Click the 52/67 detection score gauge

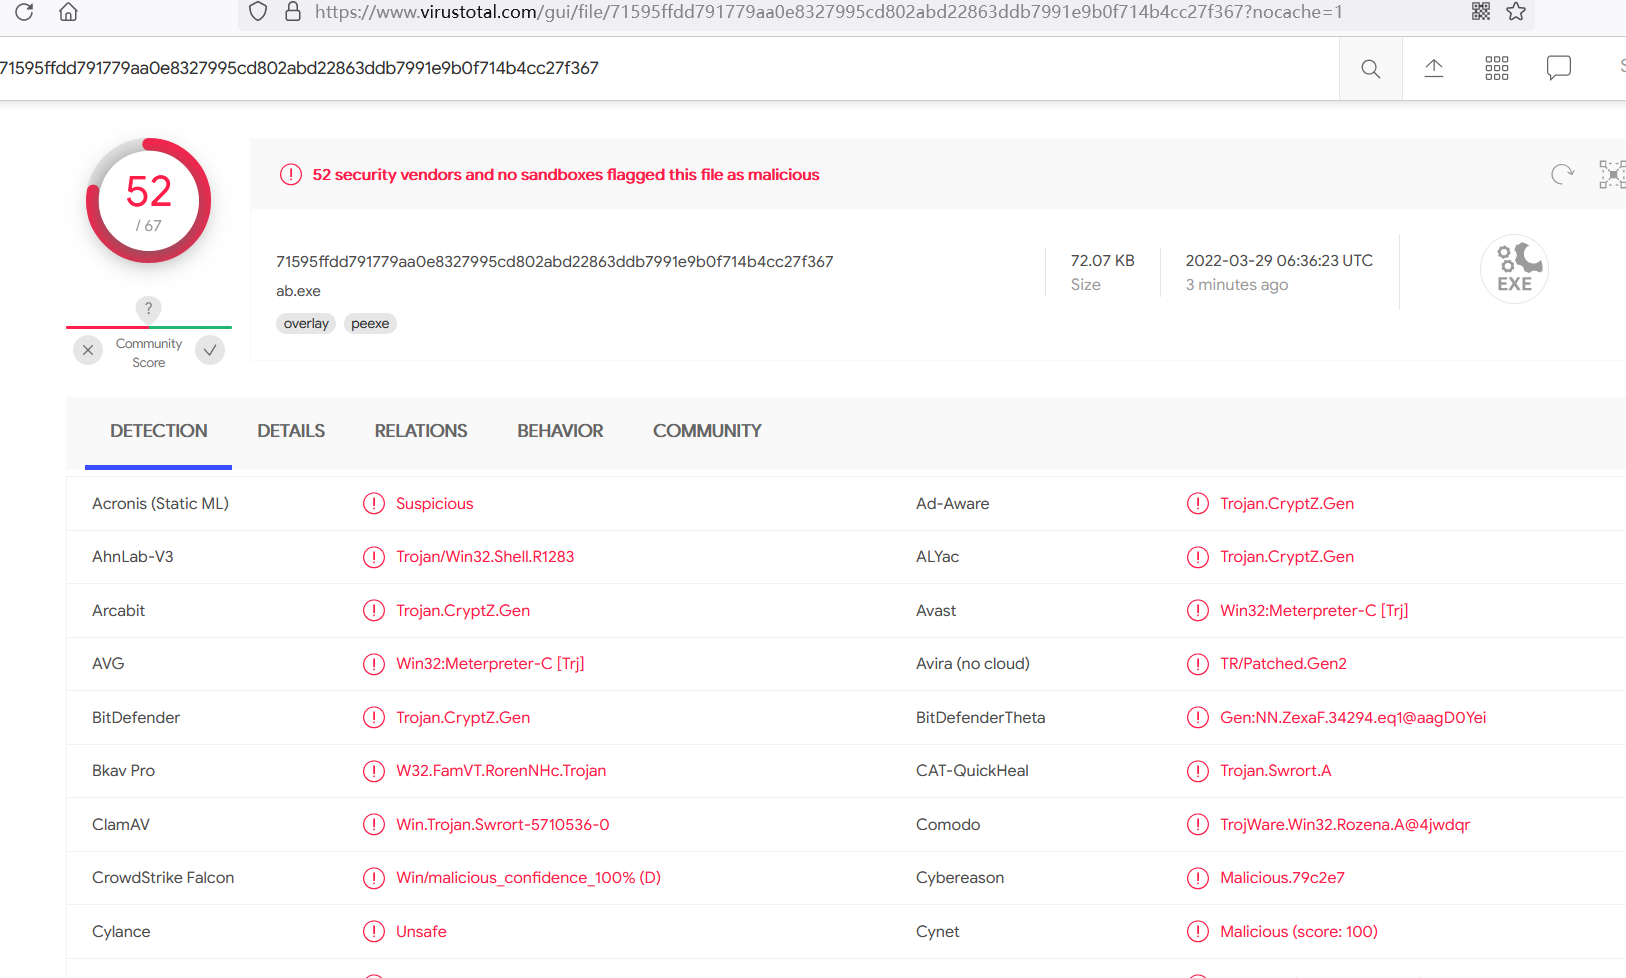click(x=149, y=201)
